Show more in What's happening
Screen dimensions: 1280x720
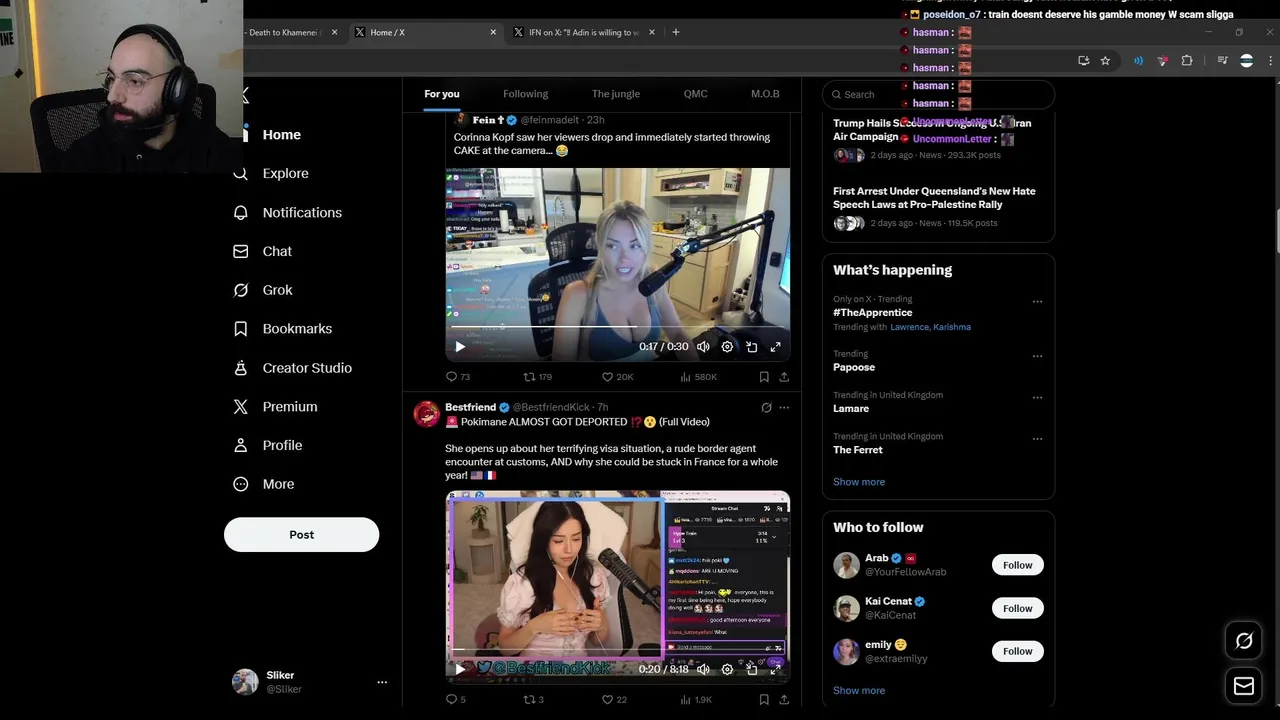(x=859, y=482)
